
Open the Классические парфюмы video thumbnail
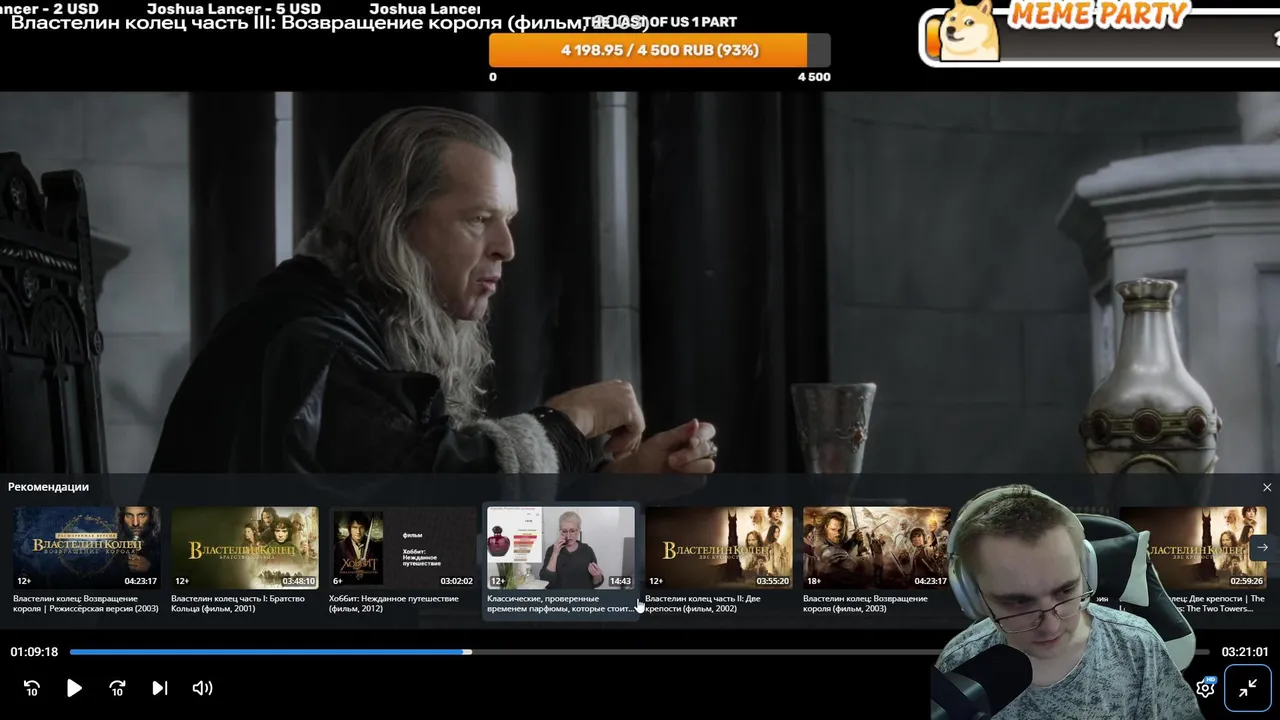[561, 547]
